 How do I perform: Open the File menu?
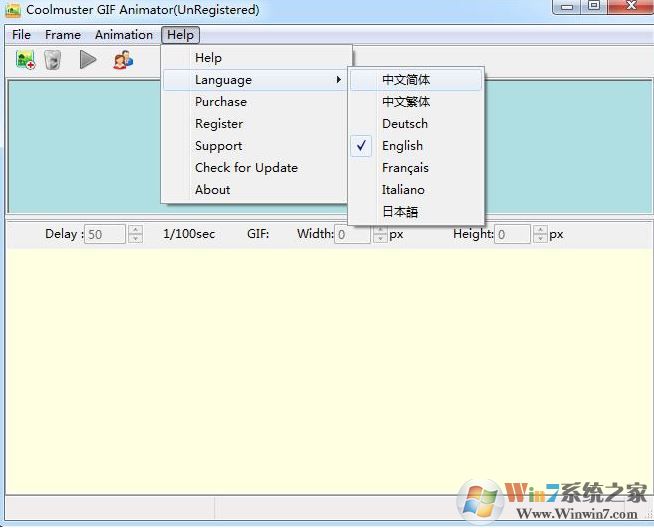[21, 35]
